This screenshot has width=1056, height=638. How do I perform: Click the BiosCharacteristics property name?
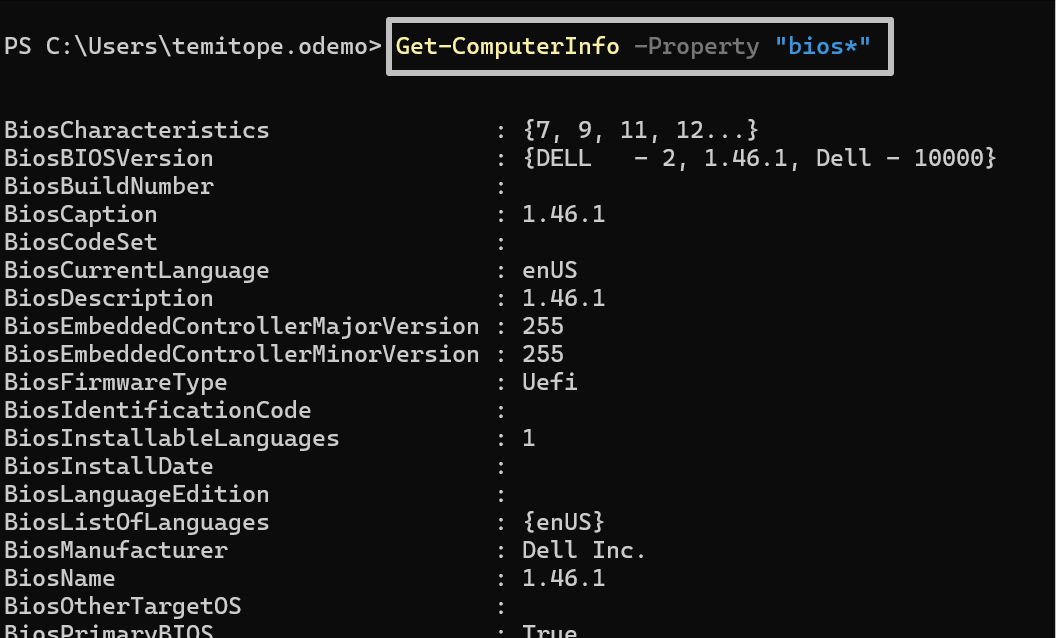137,130
